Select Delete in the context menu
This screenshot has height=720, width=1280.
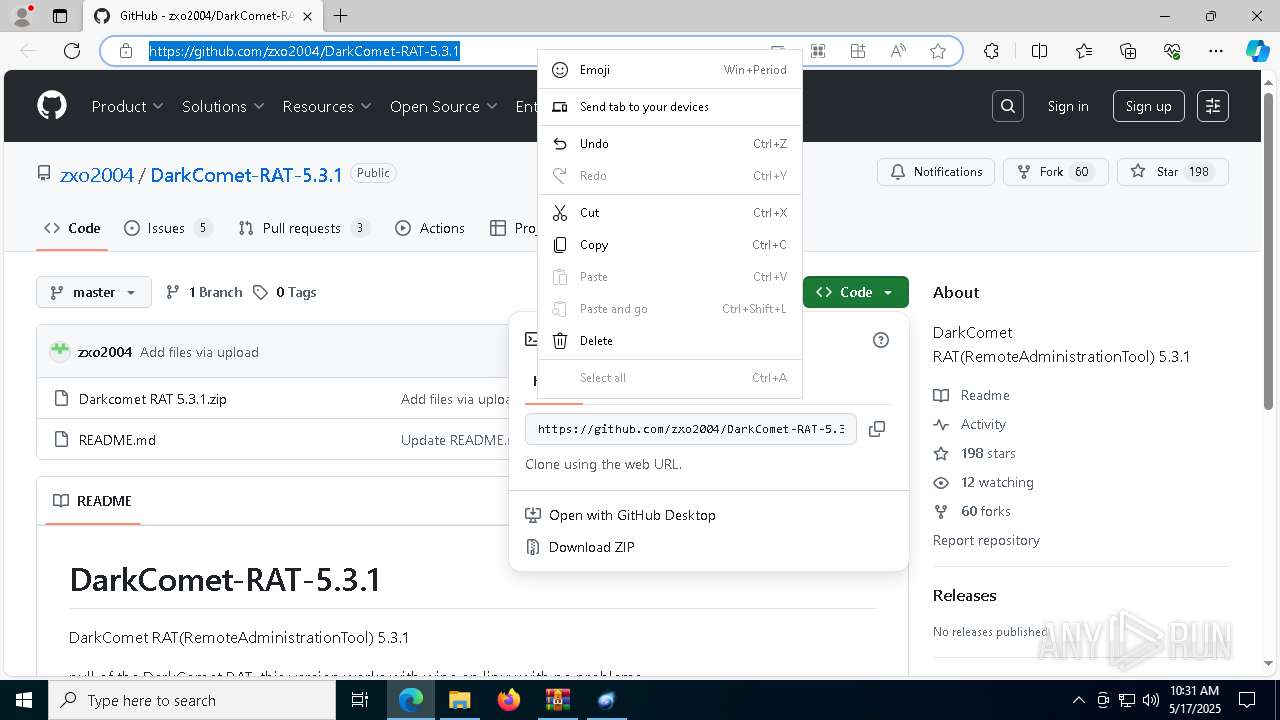670,341
